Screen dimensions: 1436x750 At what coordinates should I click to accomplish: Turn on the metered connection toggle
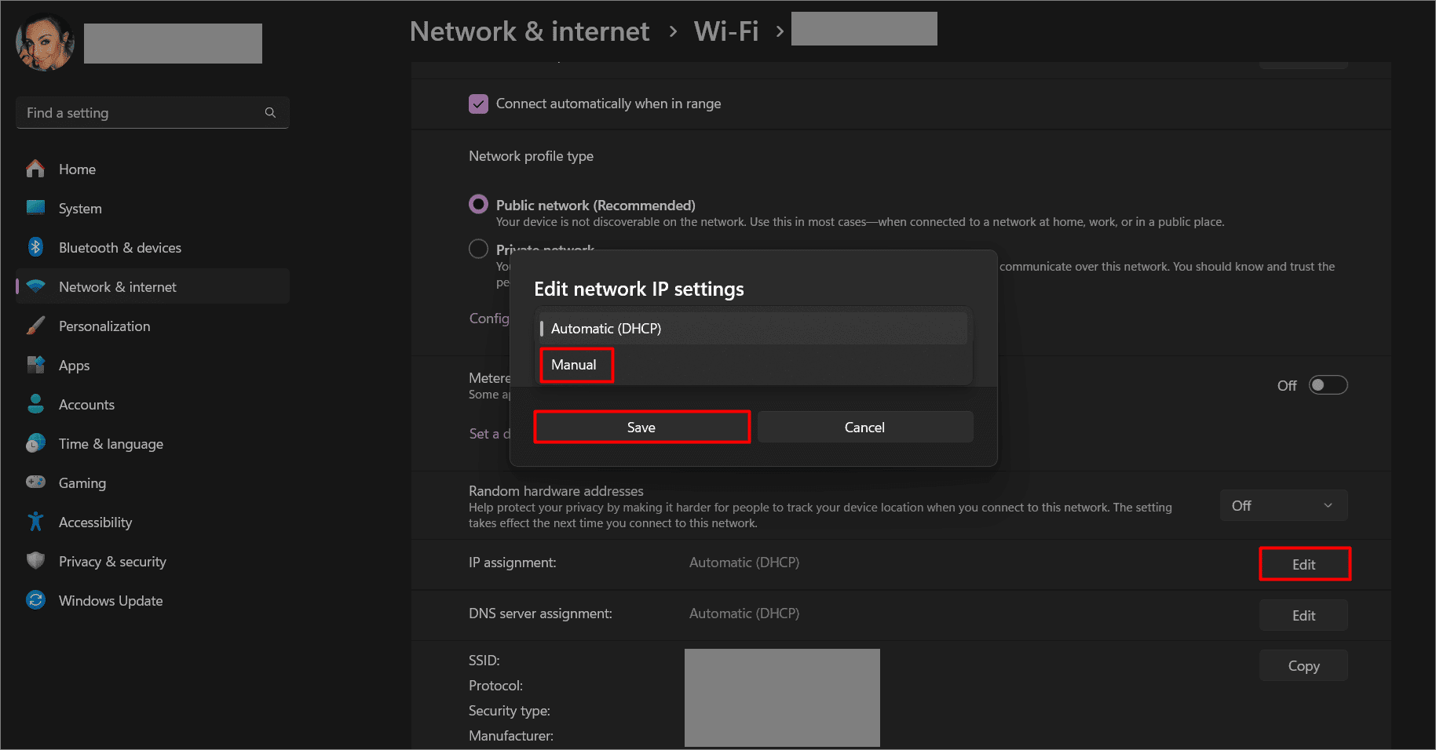[x=1328, y=384]
